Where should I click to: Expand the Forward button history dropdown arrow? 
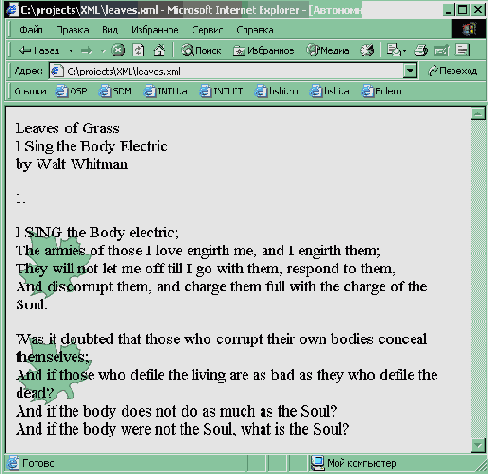103,51
